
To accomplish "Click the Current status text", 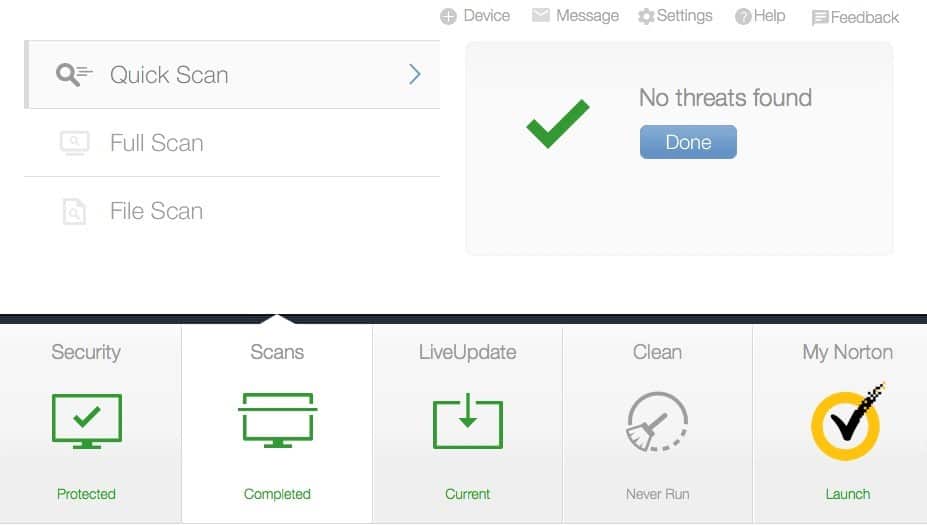I will (x=468, y=494).
